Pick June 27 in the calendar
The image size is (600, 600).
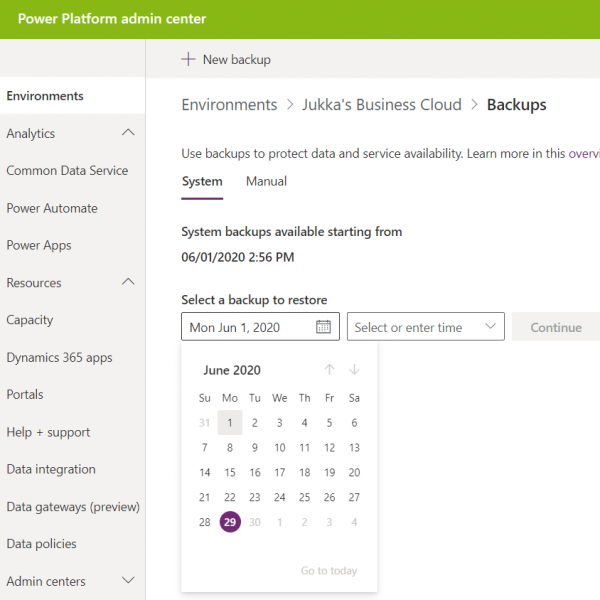pos(354,497)
